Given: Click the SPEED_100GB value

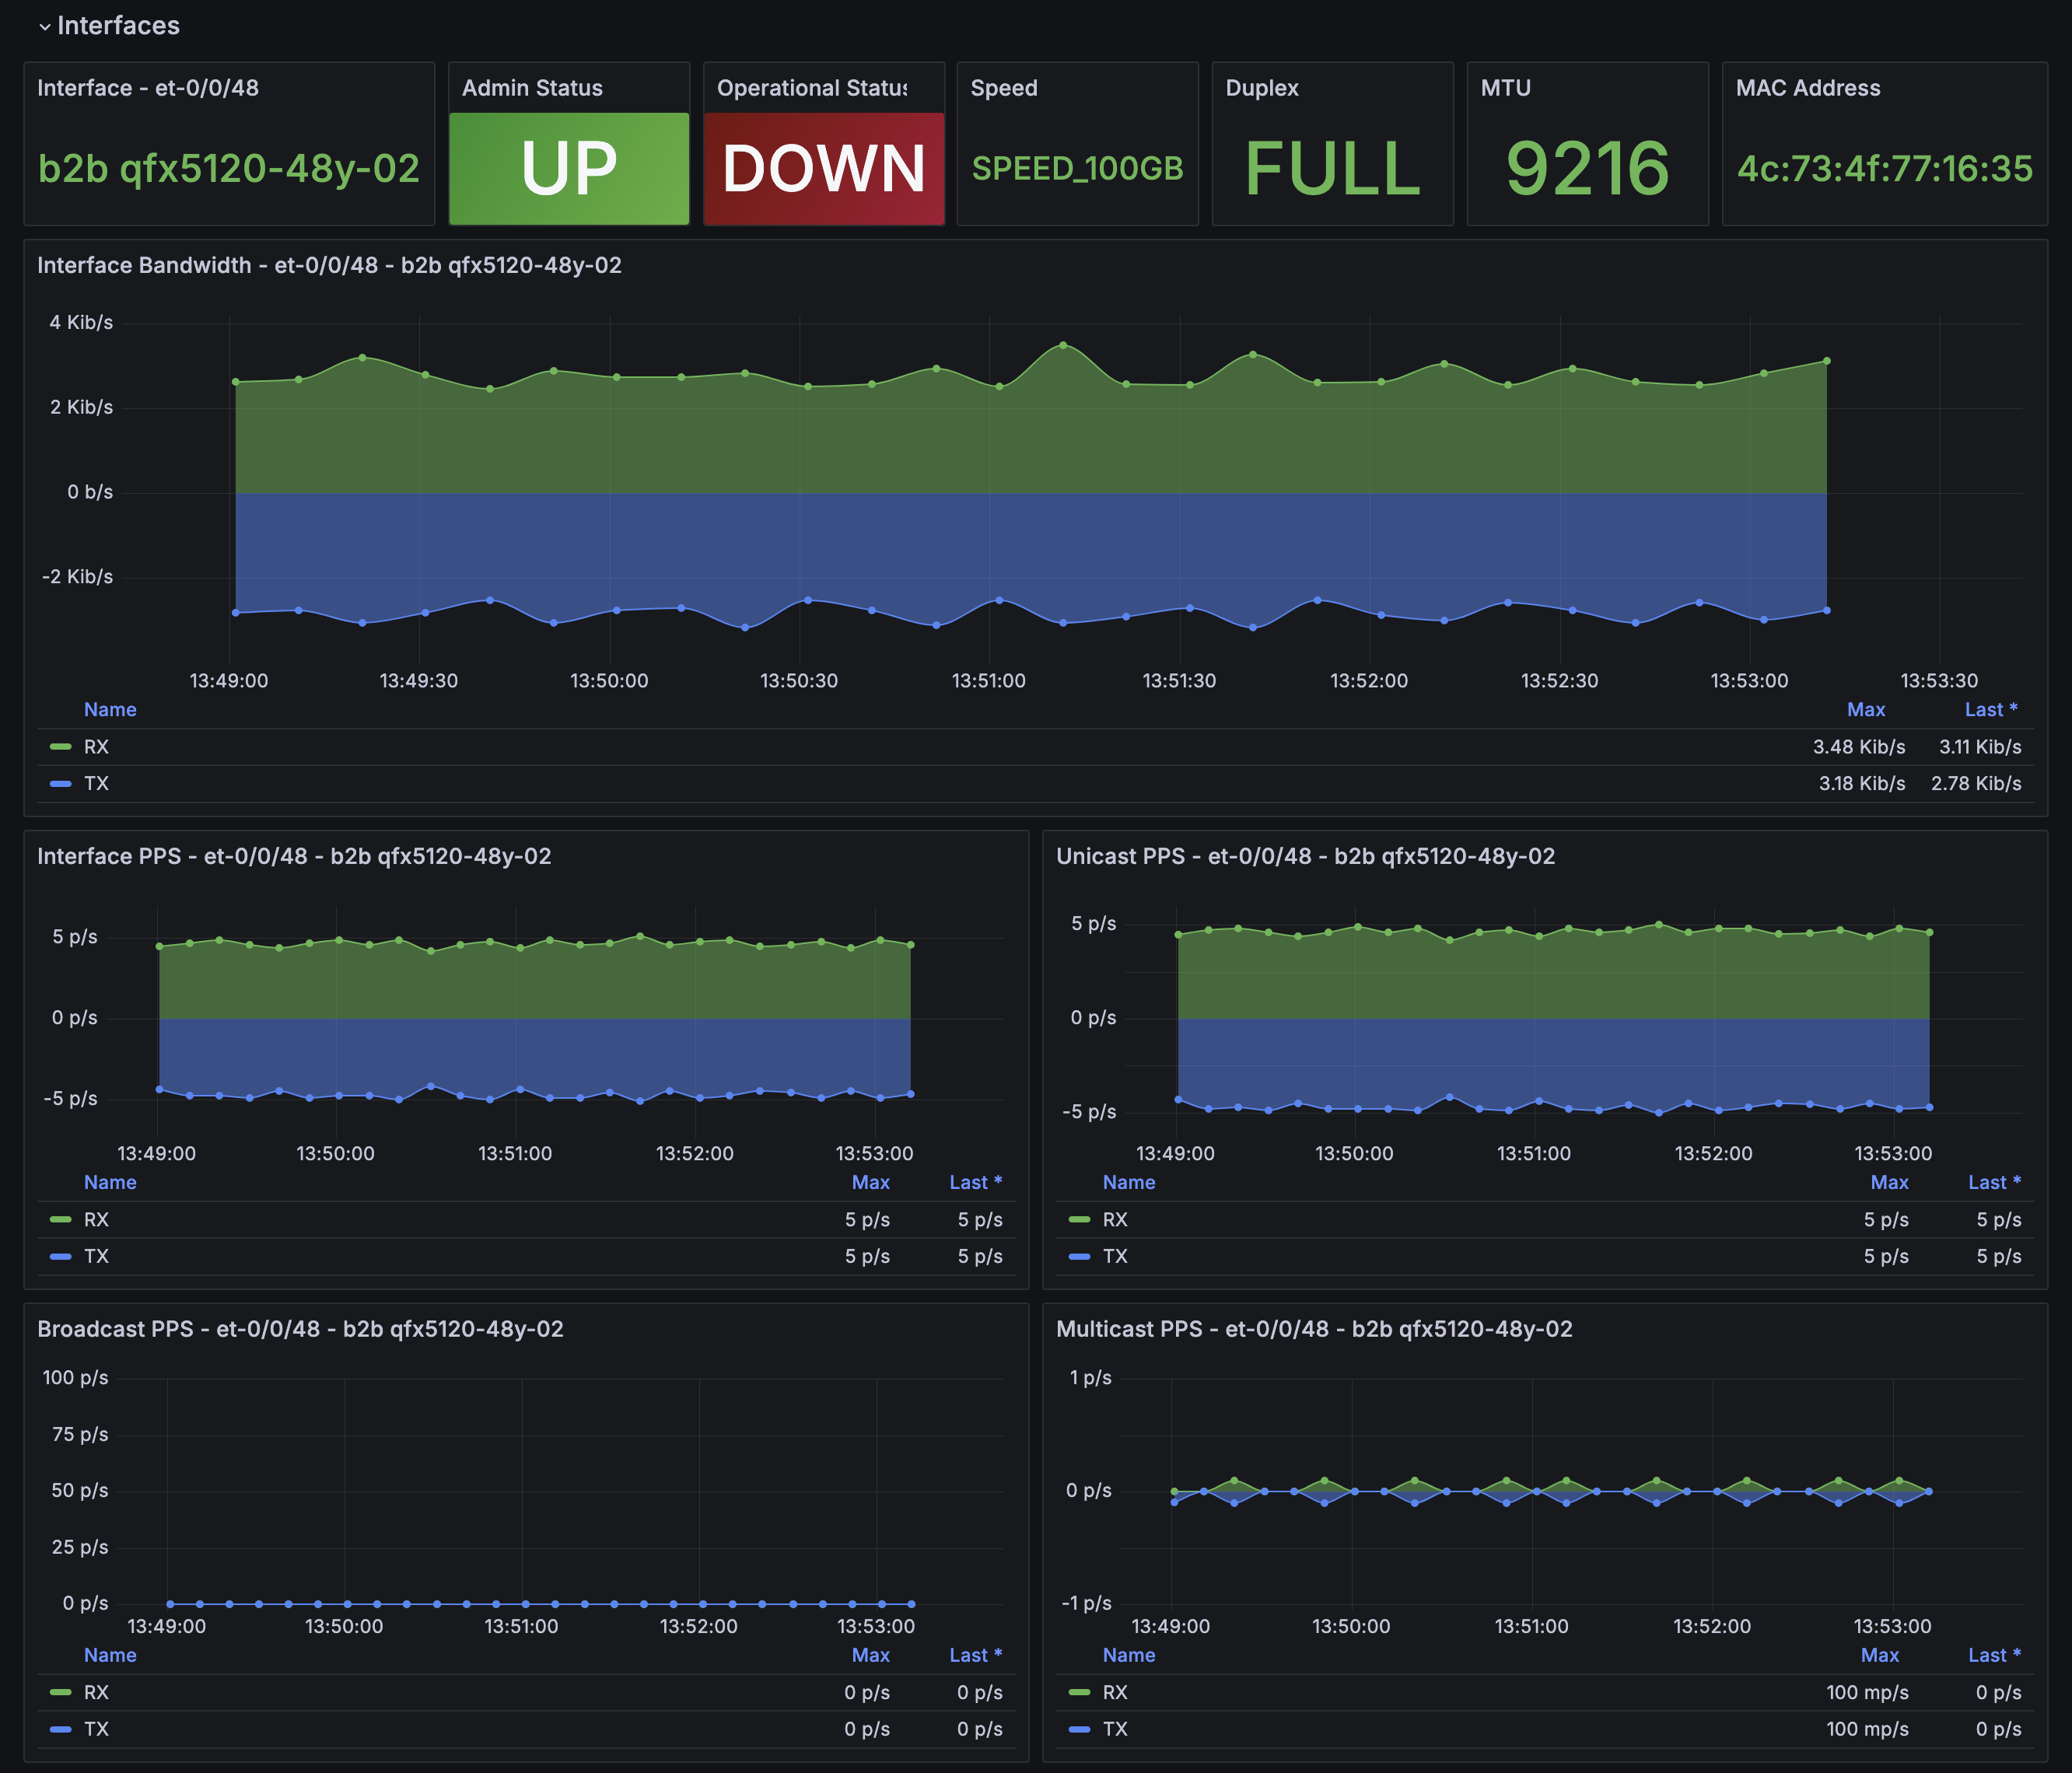Looking at the screenshot, I should click(1078, 169).
